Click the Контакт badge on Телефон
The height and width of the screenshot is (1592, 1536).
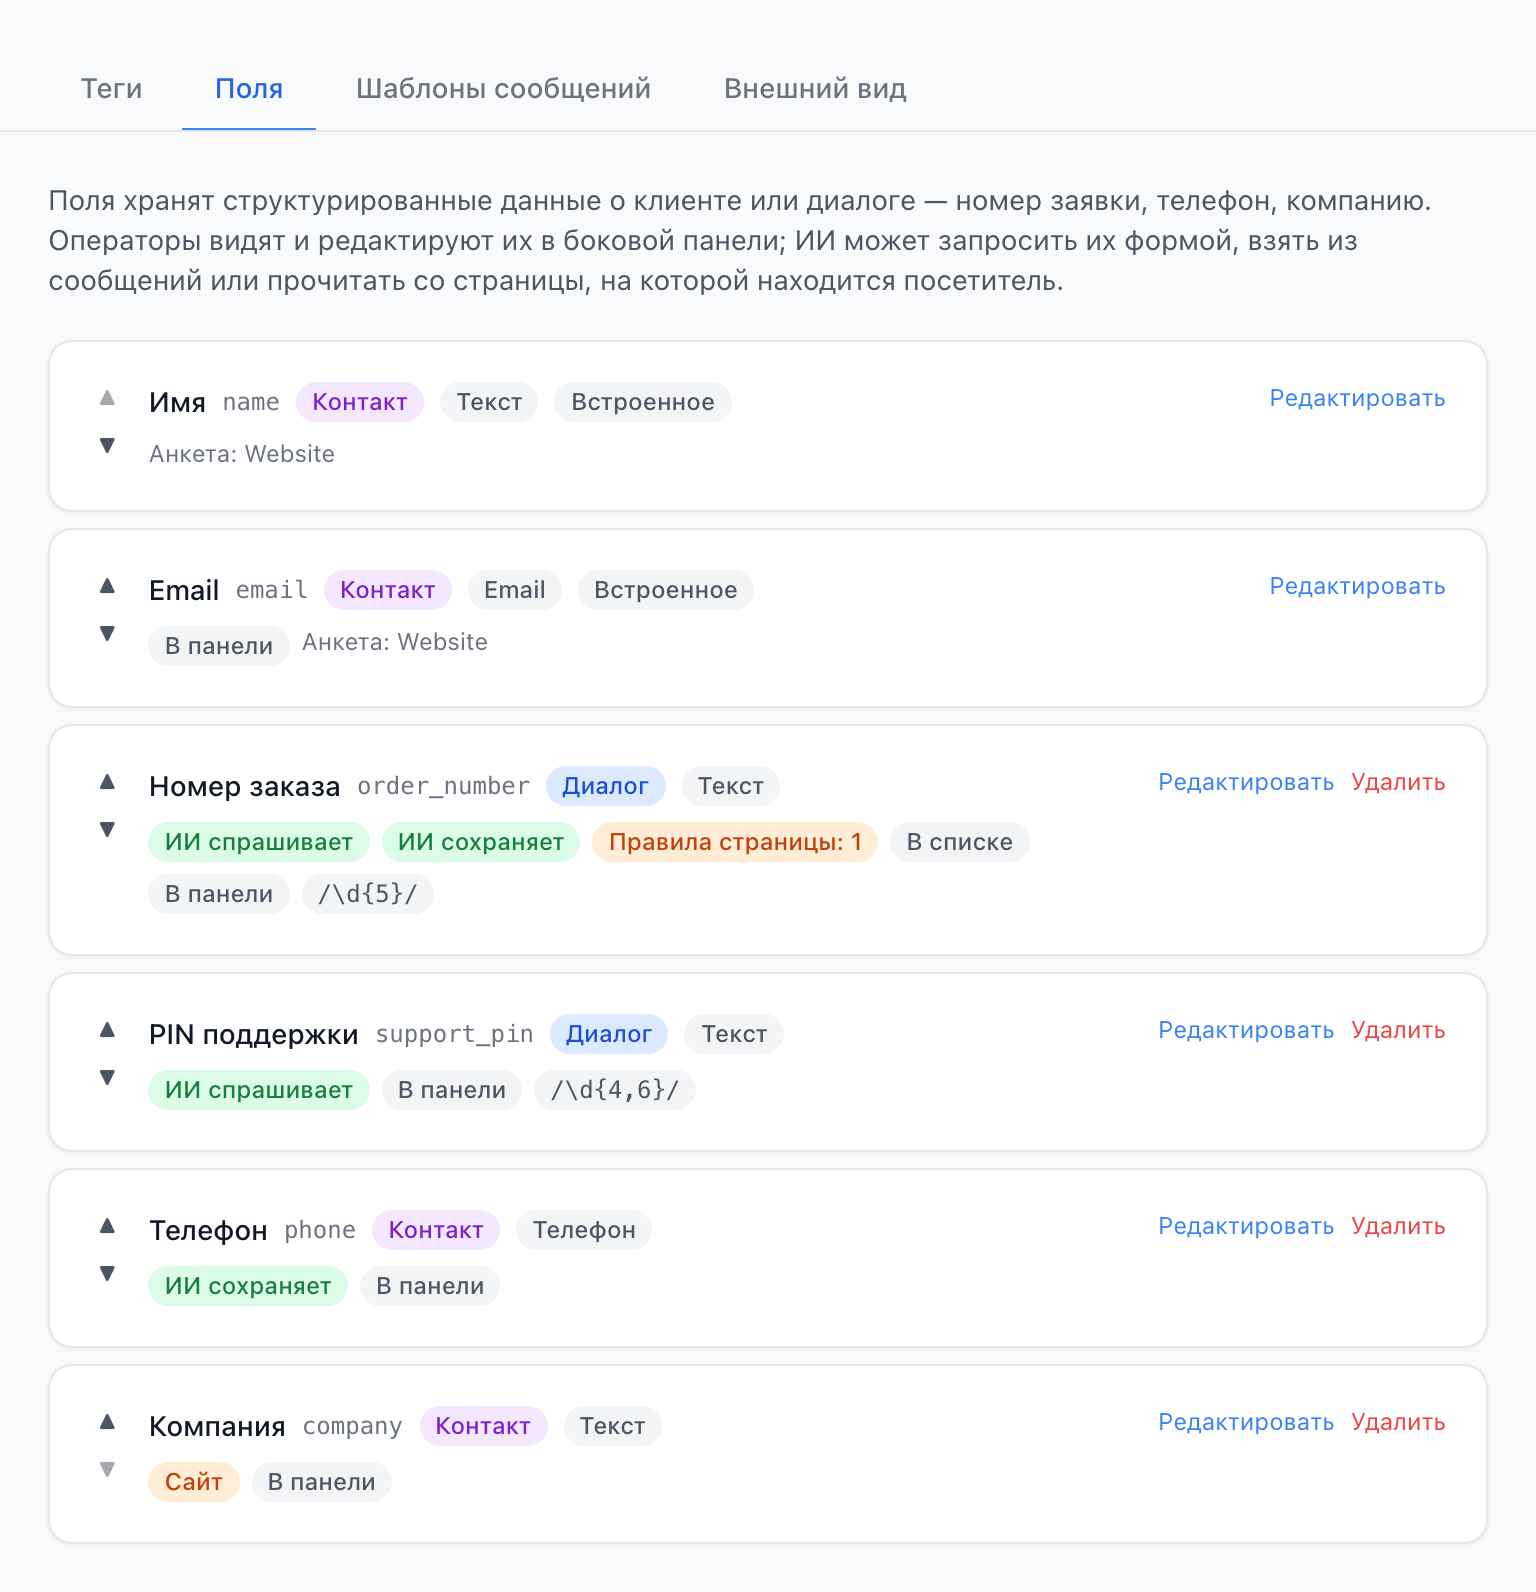[436, 1230]
